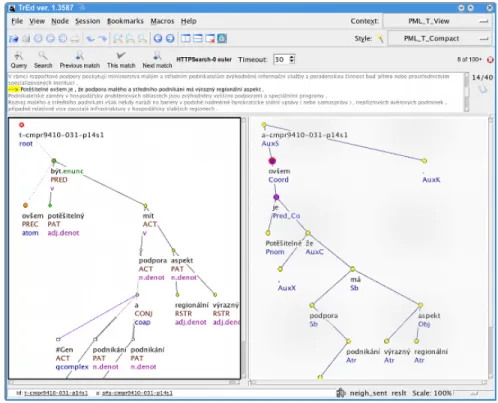Click the save file toolbar icon
Viewport: 498px width, 403px height.
pyautogui.click(x=26, y=39)
